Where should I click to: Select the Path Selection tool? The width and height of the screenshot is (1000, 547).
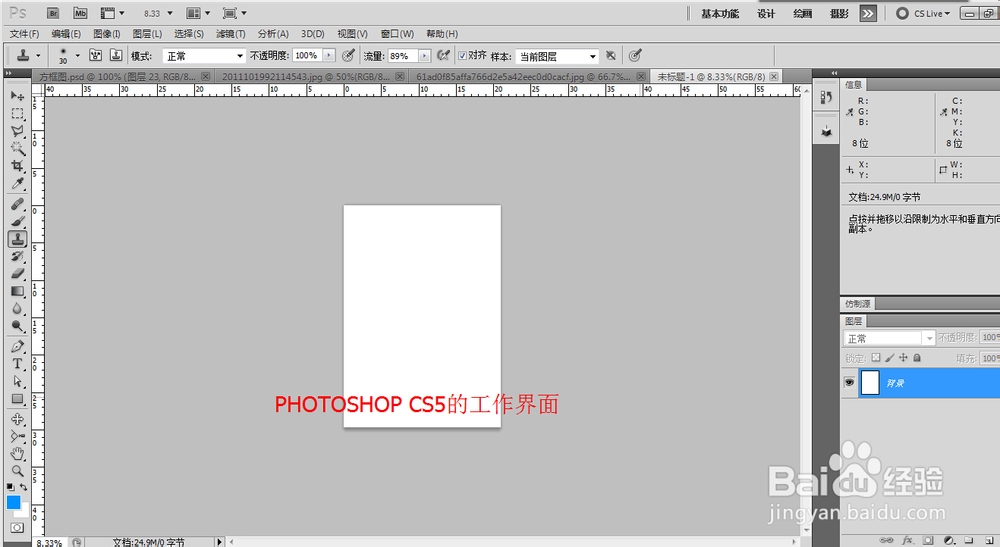click(x=17, y=381)
